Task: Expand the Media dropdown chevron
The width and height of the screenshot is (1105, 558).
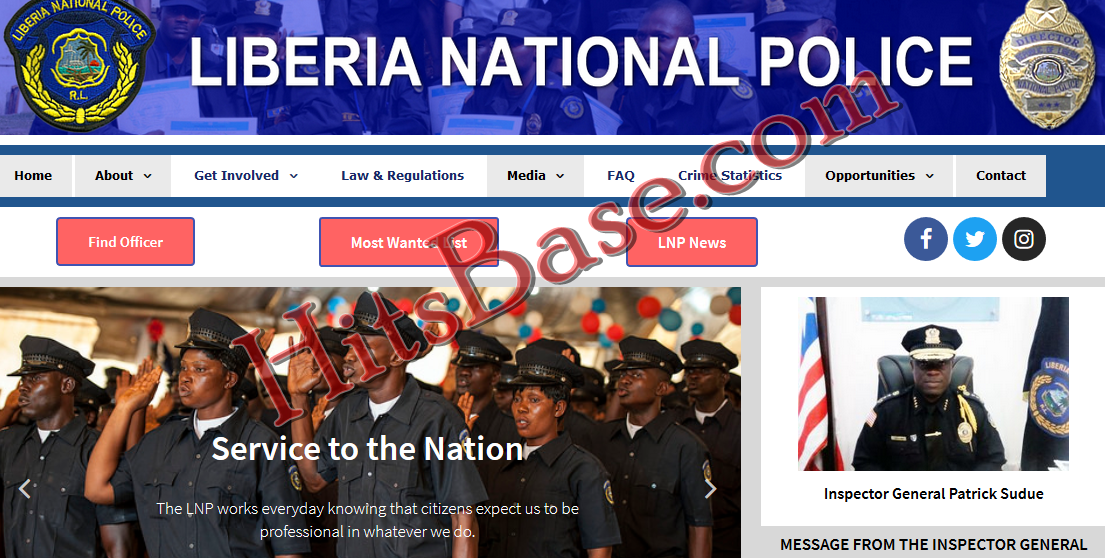Action: pyautogui.click(x=560, y=176)
